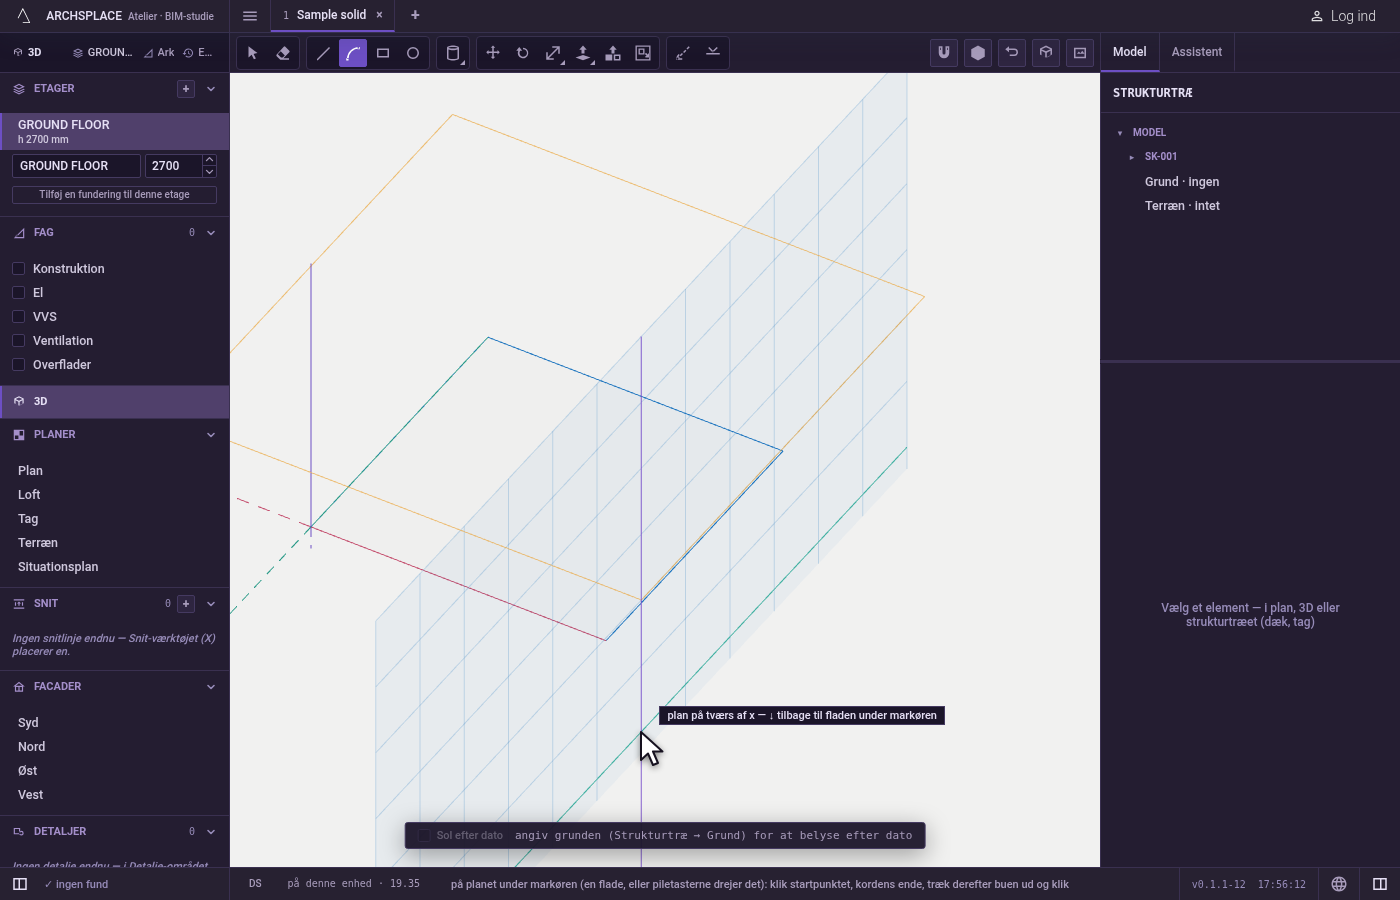
Task: Select the push-pull extrude tool
Action: [x=583, y=53]
